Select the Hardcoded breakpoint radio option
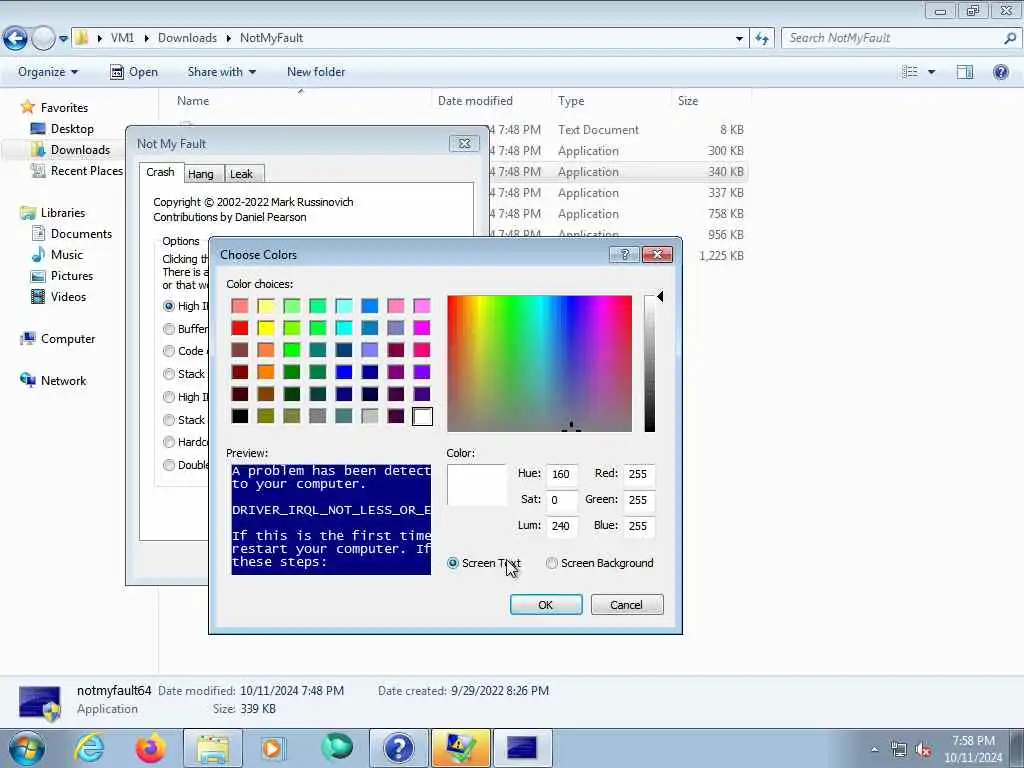 [x=169, y=442]
